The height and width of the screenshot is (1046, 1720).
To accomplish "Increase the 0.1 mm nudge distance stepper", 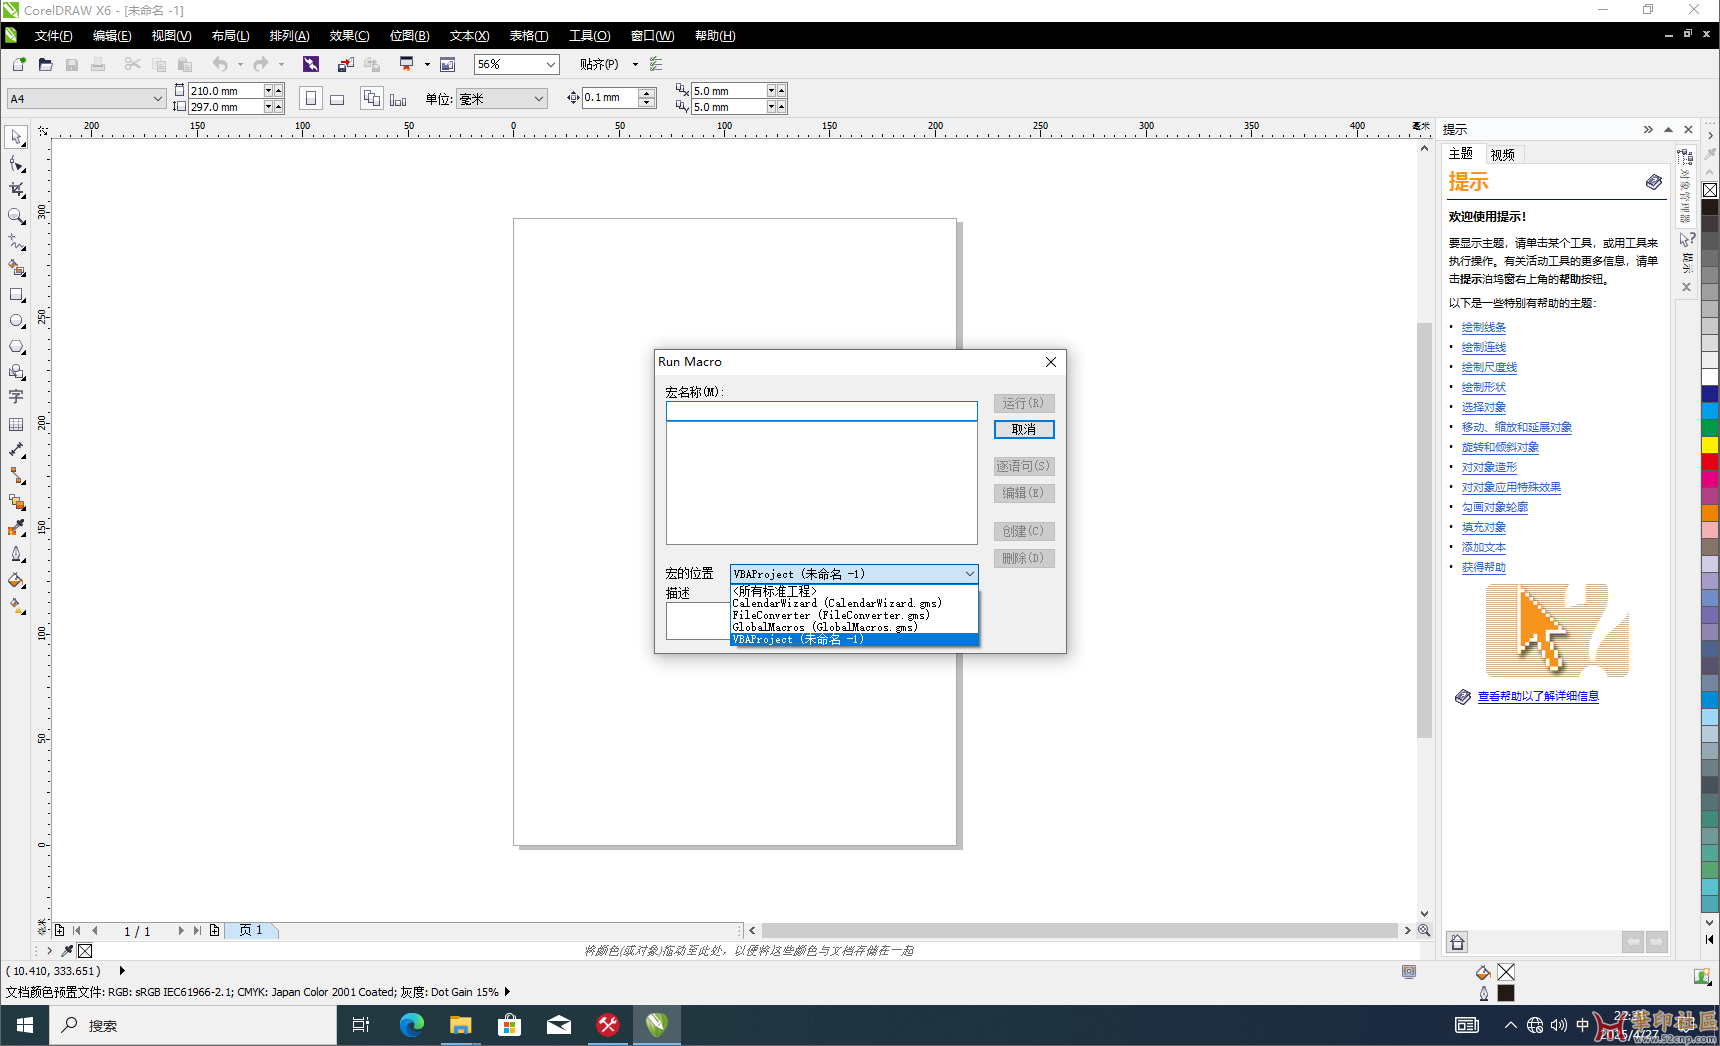I will [647, 93].
